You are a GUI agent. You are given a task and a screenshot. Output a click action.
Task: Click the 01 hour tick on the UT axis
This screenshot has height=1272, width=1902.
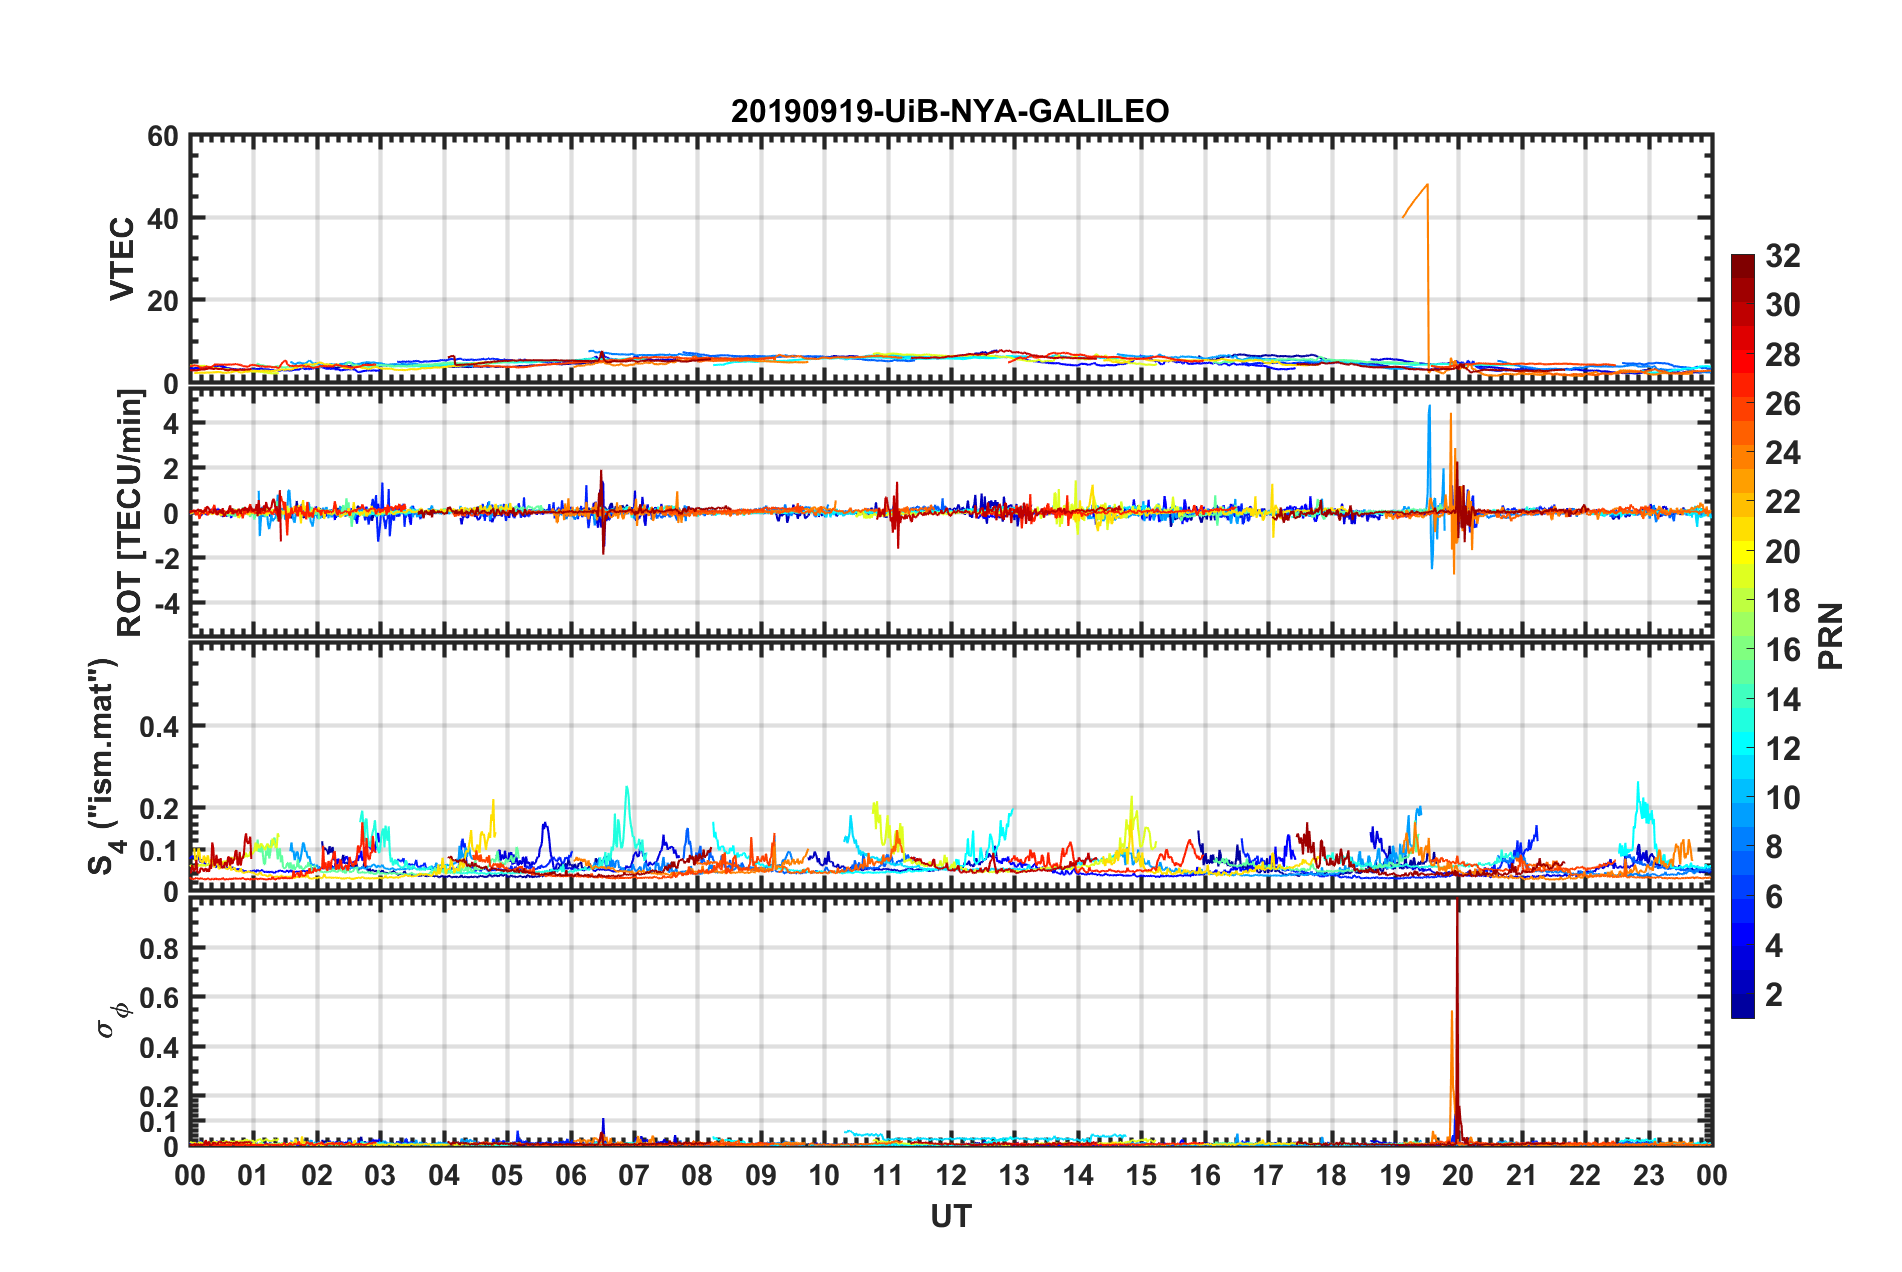pos(253,1175)
